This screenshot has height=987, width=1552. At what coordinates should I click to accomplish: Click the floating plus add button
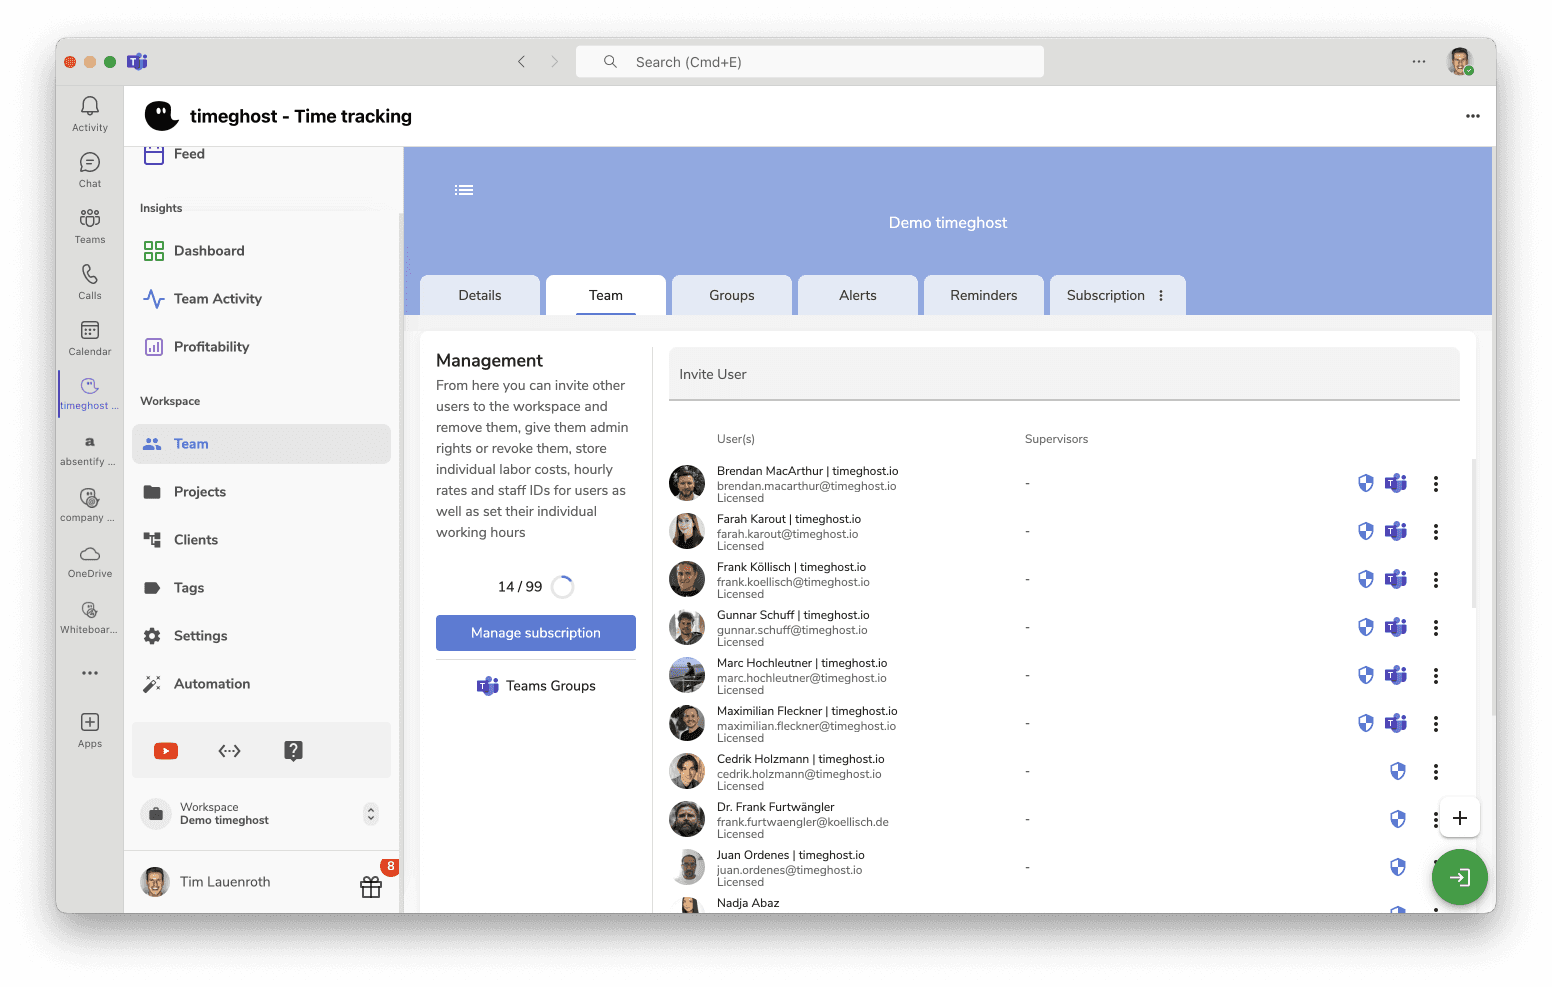(1460, 818)
